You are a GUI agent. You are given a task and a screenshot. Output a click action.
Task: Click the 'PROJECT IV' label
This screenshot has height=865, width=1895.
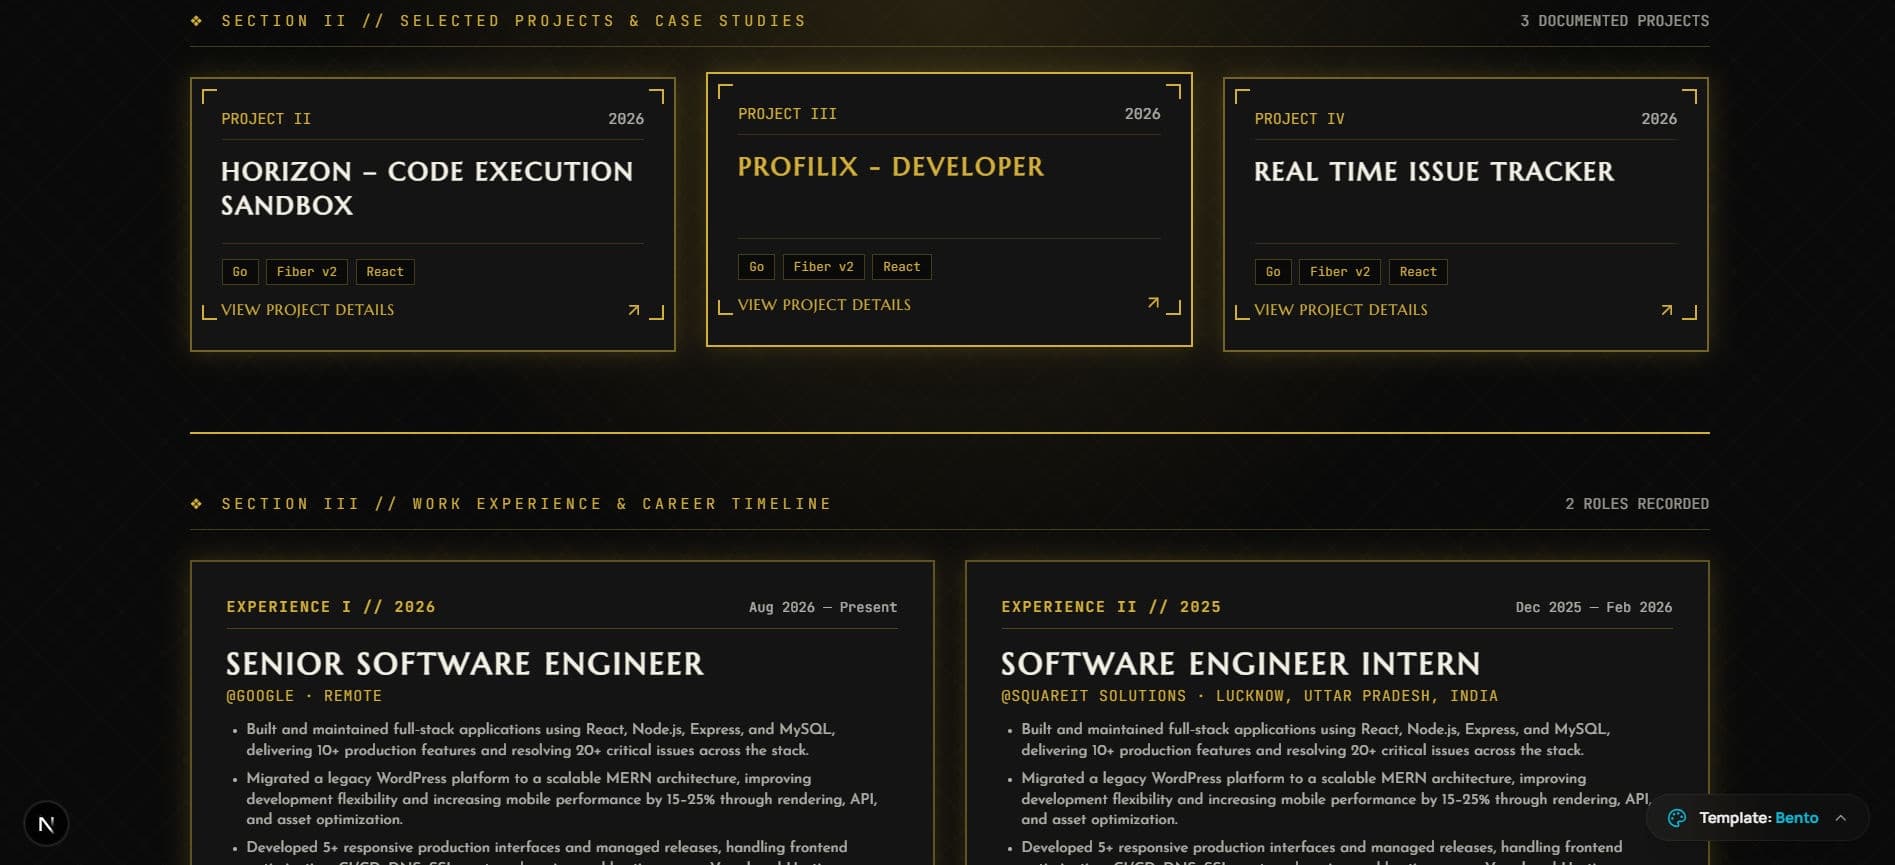click(1299, 119)
